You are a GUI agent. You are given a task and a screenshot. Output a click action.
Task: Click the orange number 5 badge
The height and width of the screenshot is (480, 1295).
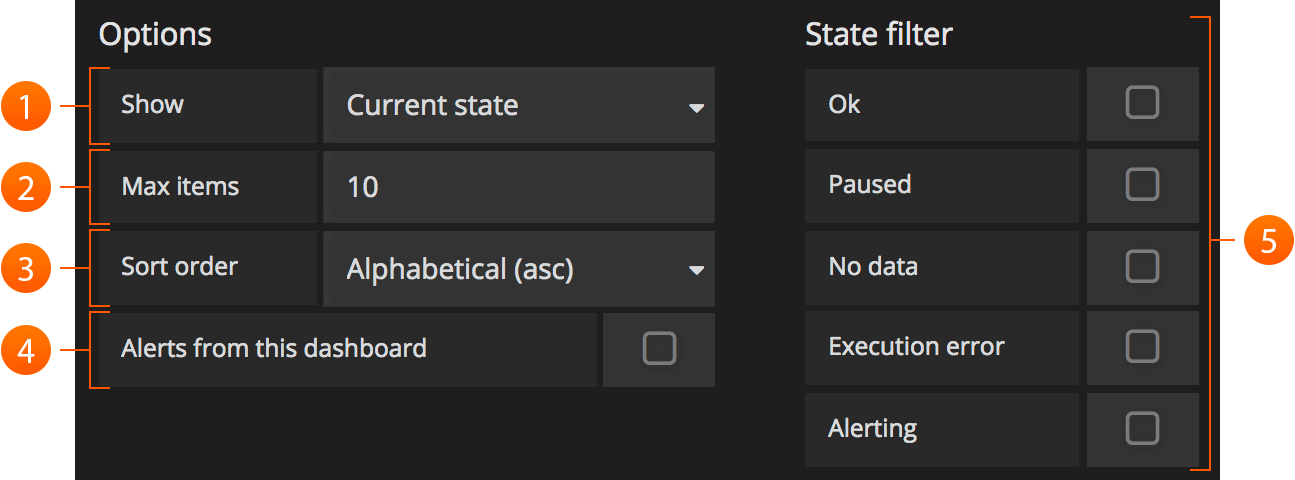pyautogui.click(x=1269, y=242)
